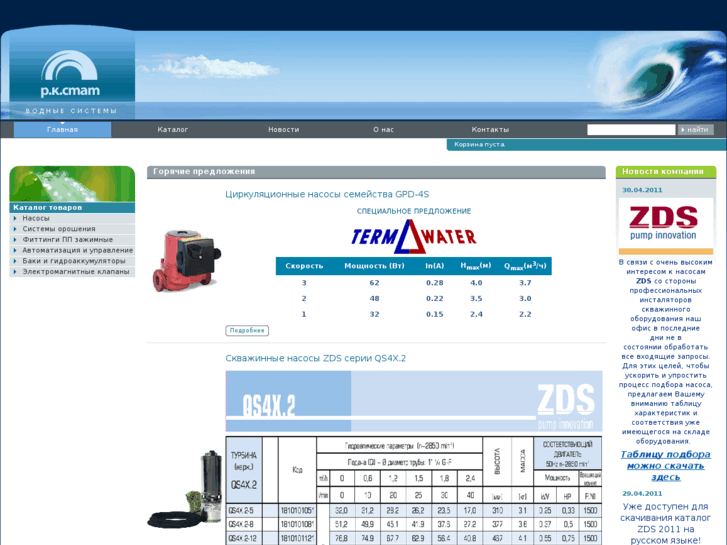The height and width of the screenshot is (545, 727).
Task: Click the 29.04.2011 news date
Action: click(x=642, y=493)
